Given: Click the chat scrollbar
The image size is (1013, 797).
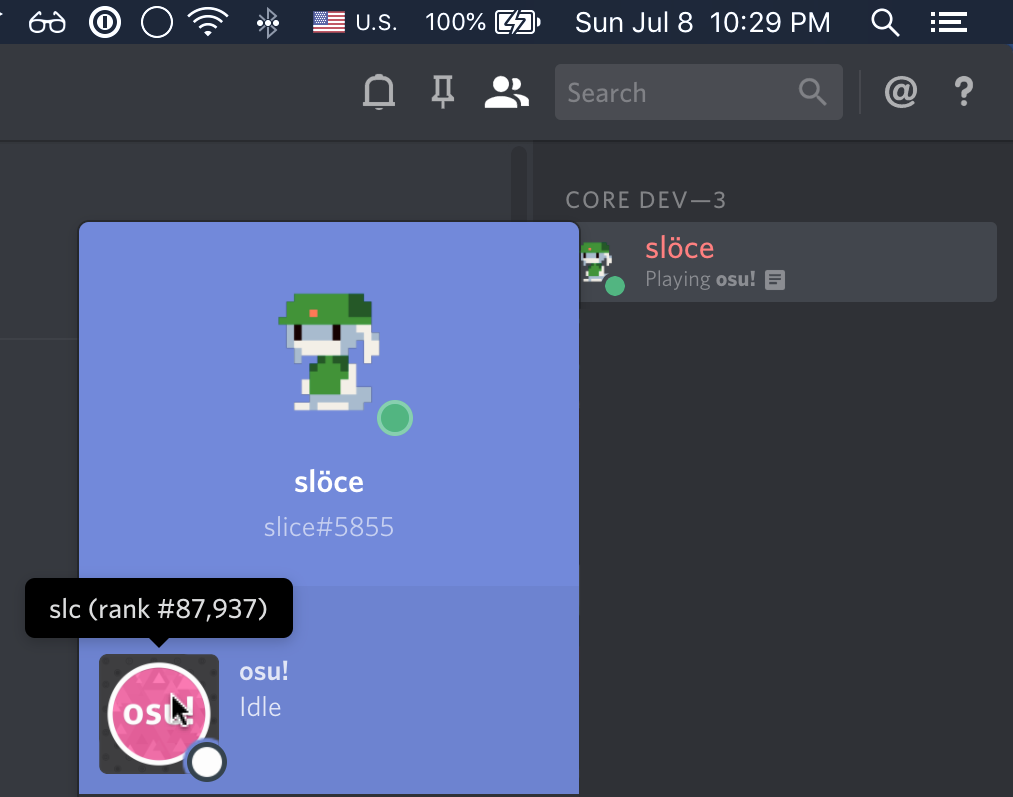Looking at the screenshot, I should [x=519, y=184].
